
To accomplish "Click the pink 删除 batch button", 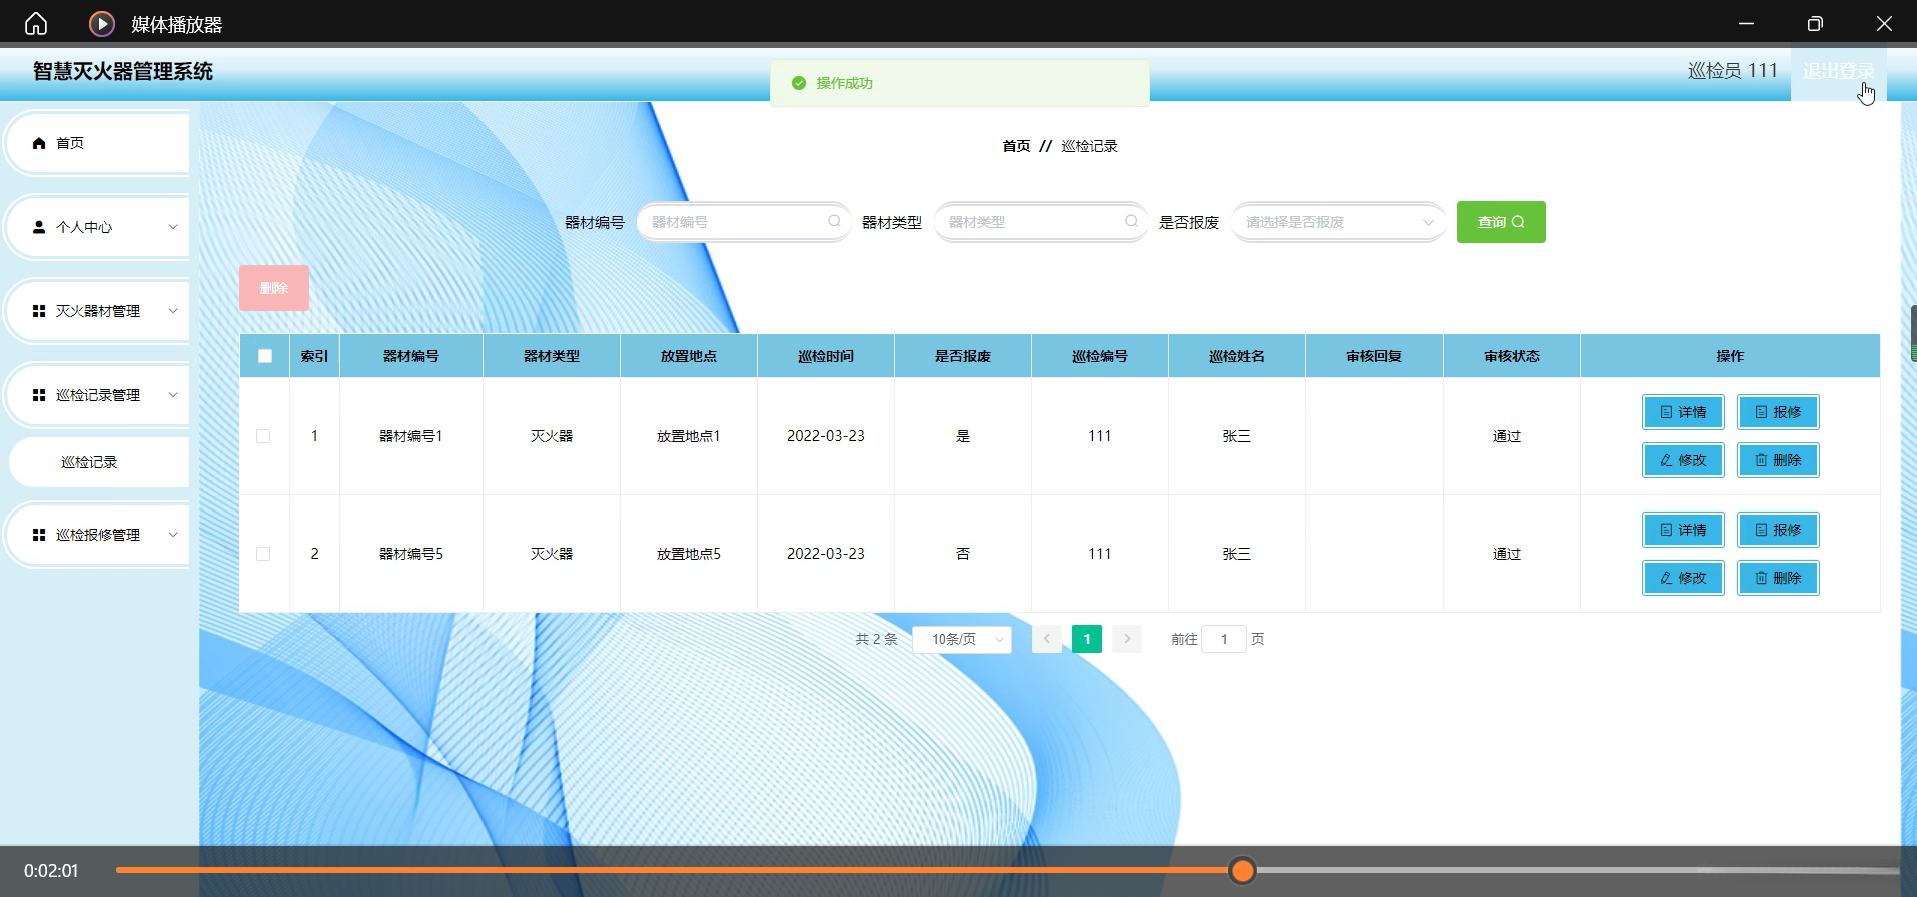I will tap(274, 288).
